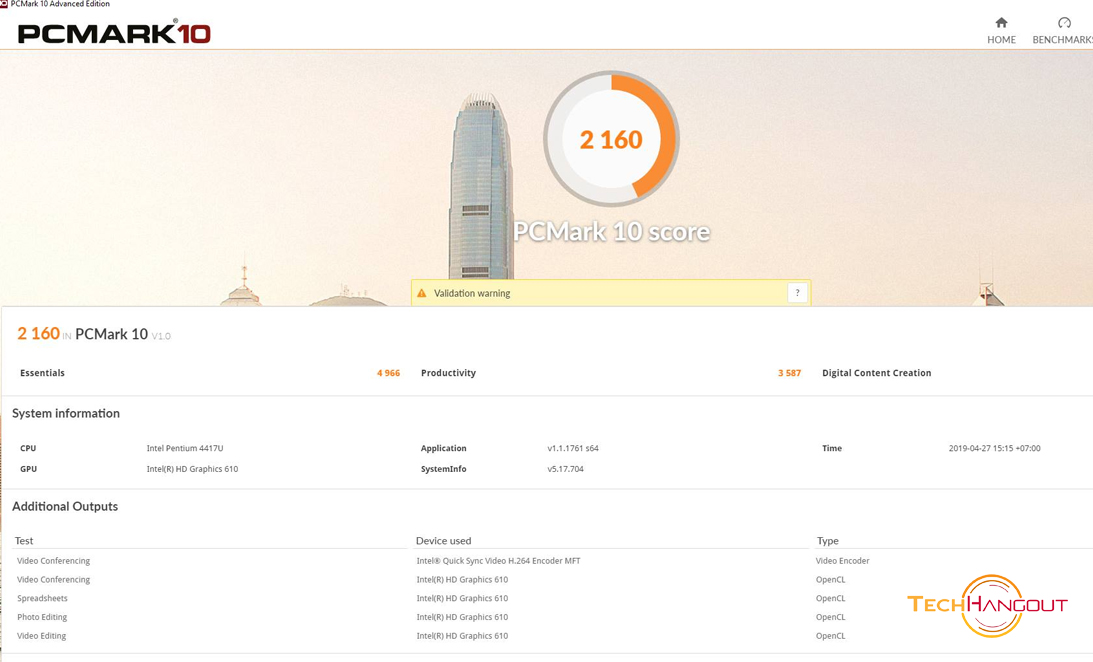
Task: Click the Productivity value 3 587
Action: tap(789, 373)
